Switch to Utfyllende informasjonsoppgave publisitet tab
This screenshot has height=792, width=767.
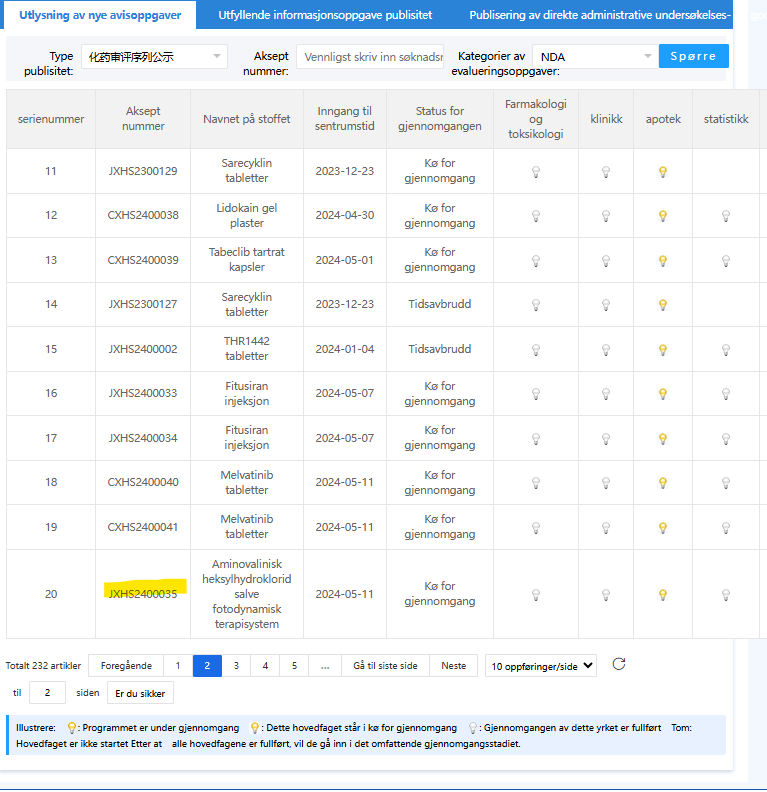coord(326,15)
